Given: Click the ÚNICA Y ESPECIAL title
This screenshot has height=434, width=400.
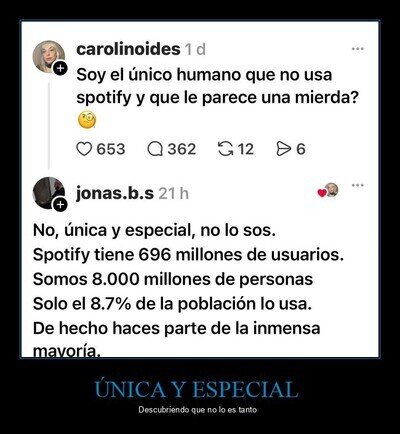Looking at the screenshot, I should [196, 389].
